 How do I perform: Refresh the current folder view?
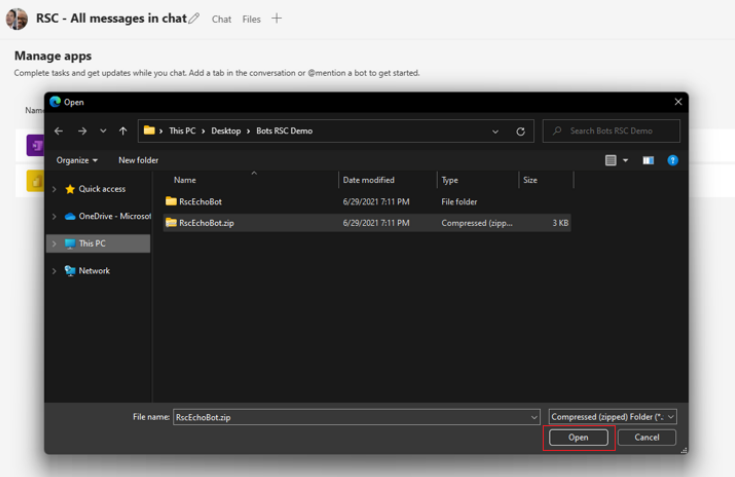[x=520, y=131]
